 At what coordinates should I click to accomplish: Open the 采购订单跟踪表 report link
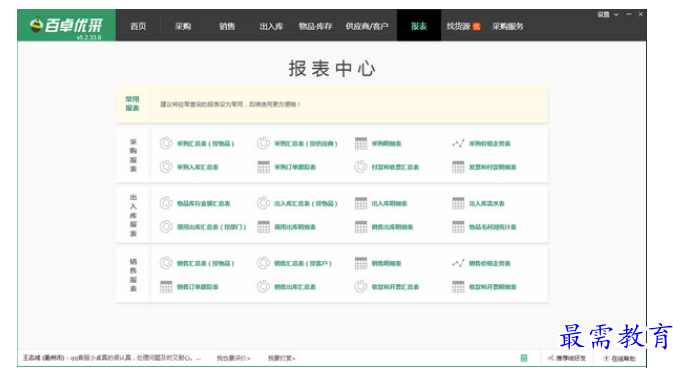[295, 167]
